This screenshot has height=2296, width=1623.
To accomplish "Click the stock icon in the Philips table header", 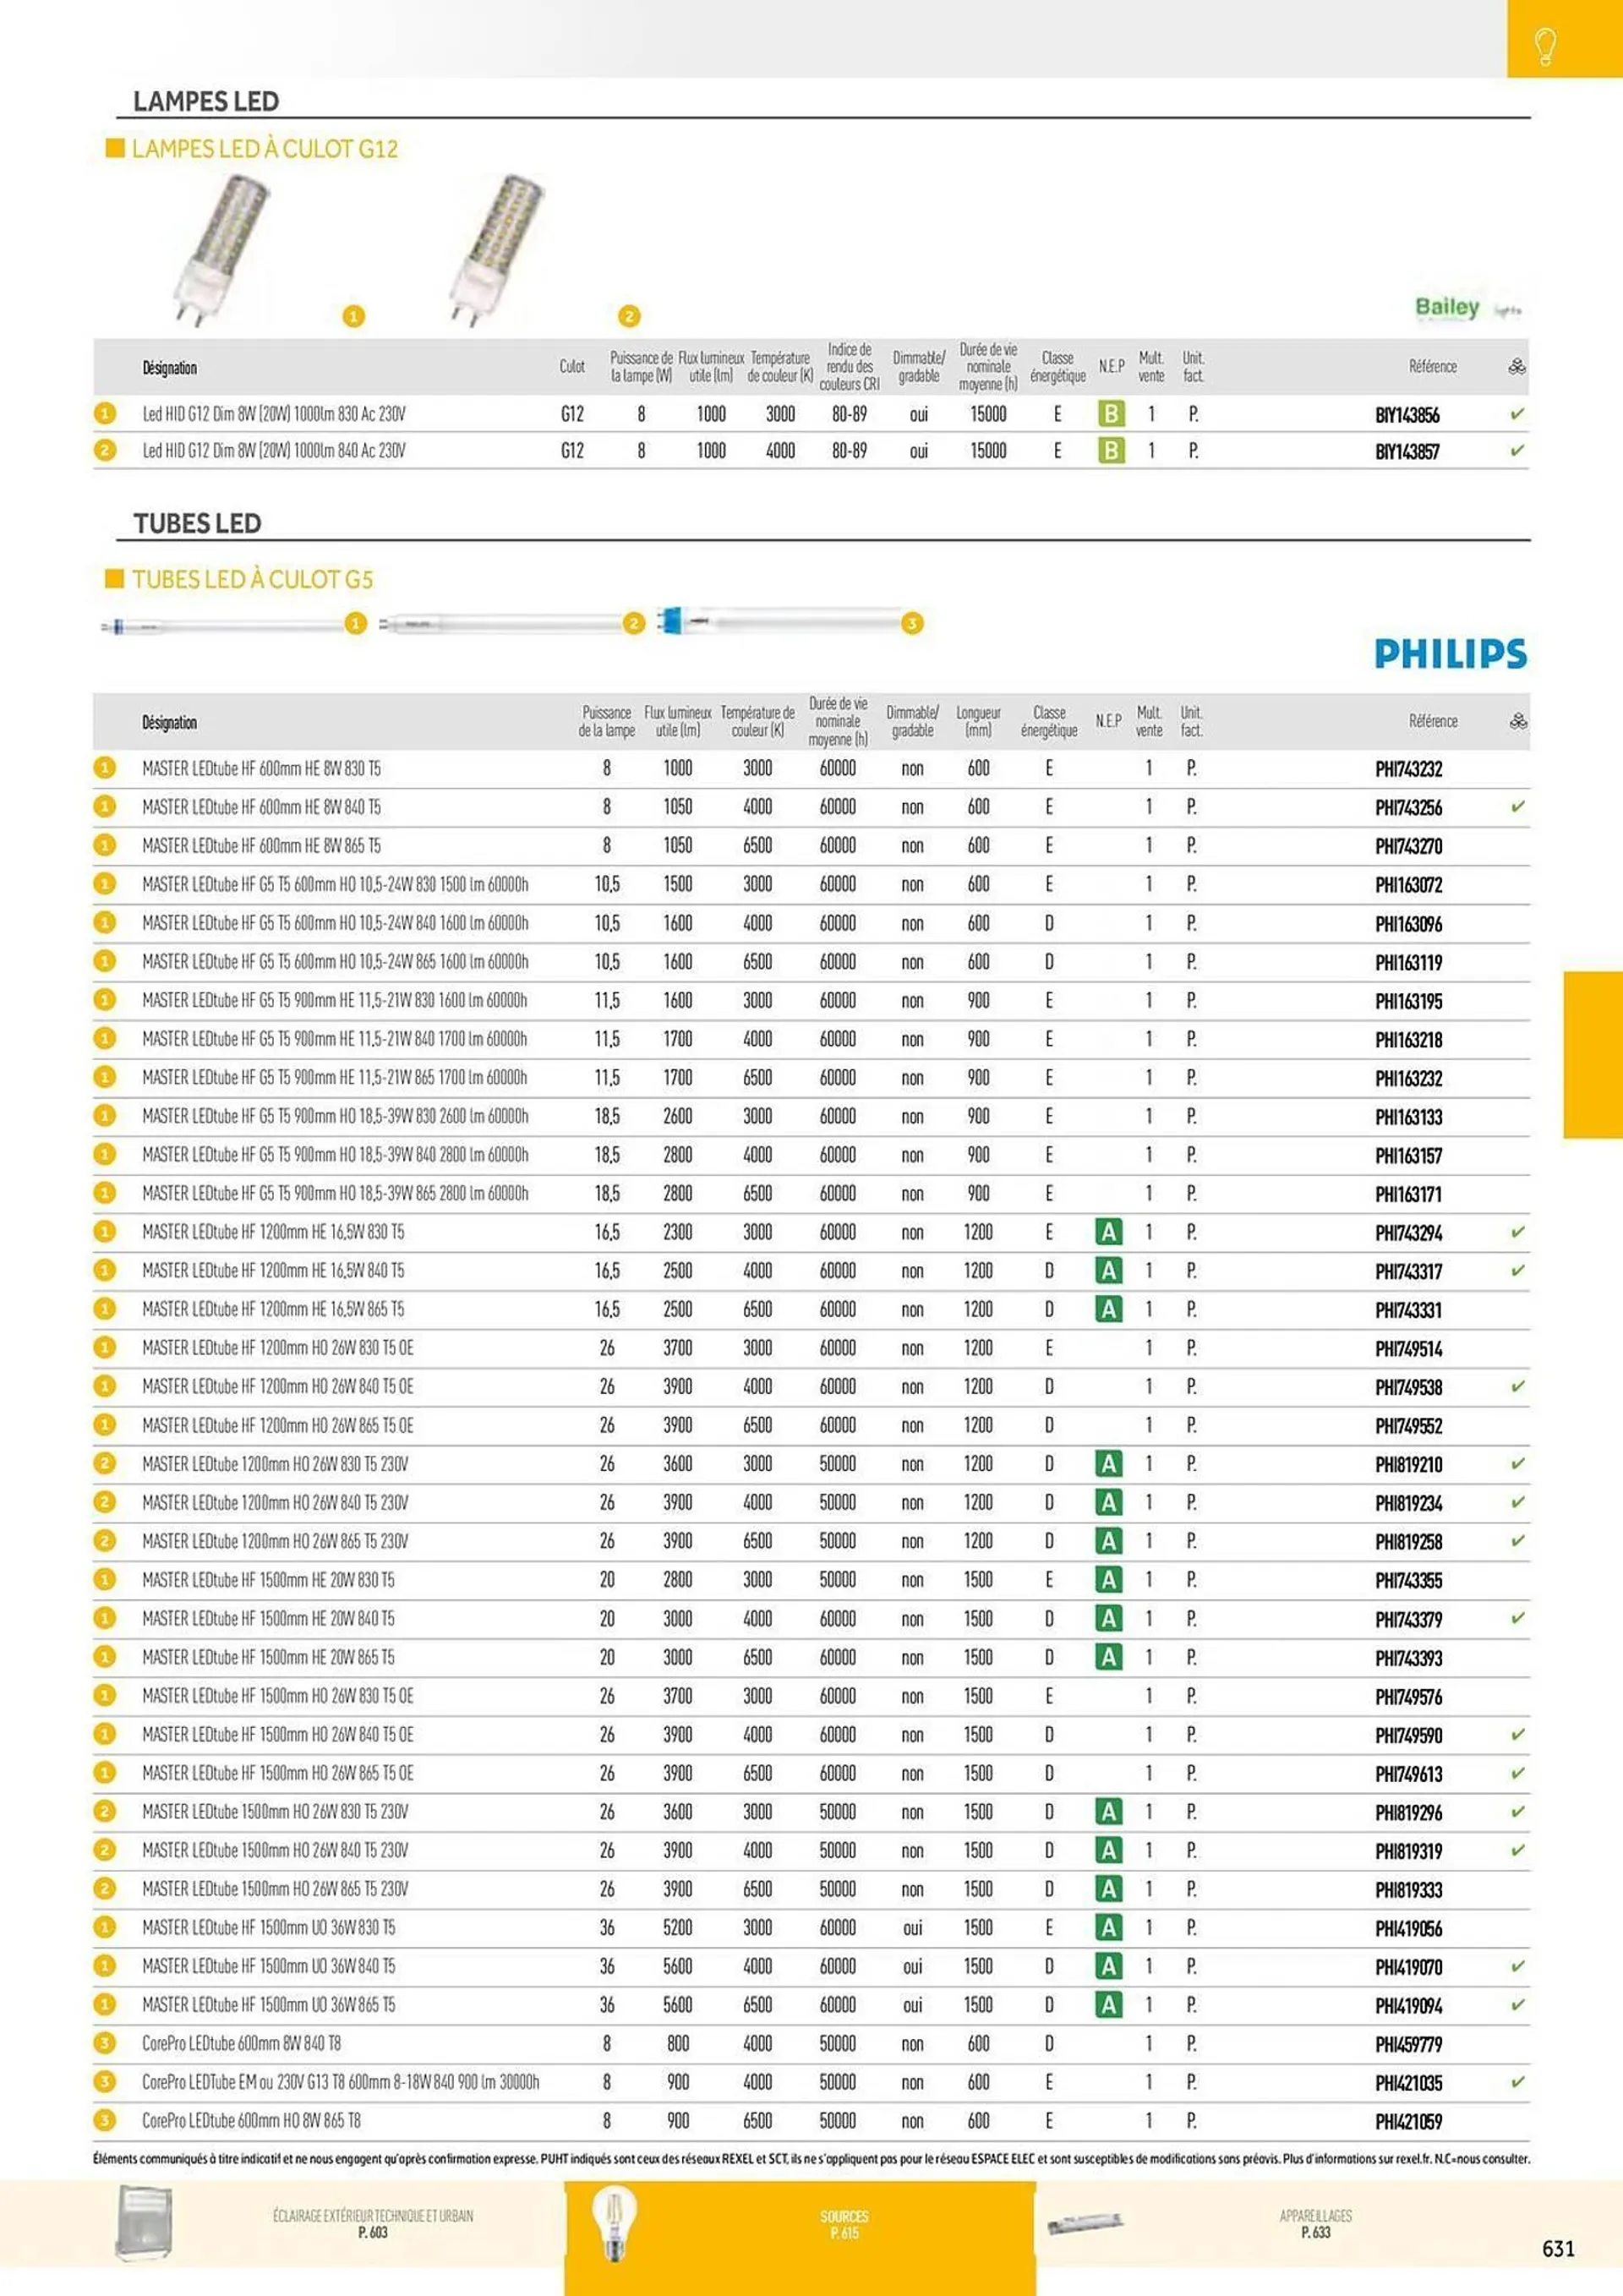I will click(1518, 721).
